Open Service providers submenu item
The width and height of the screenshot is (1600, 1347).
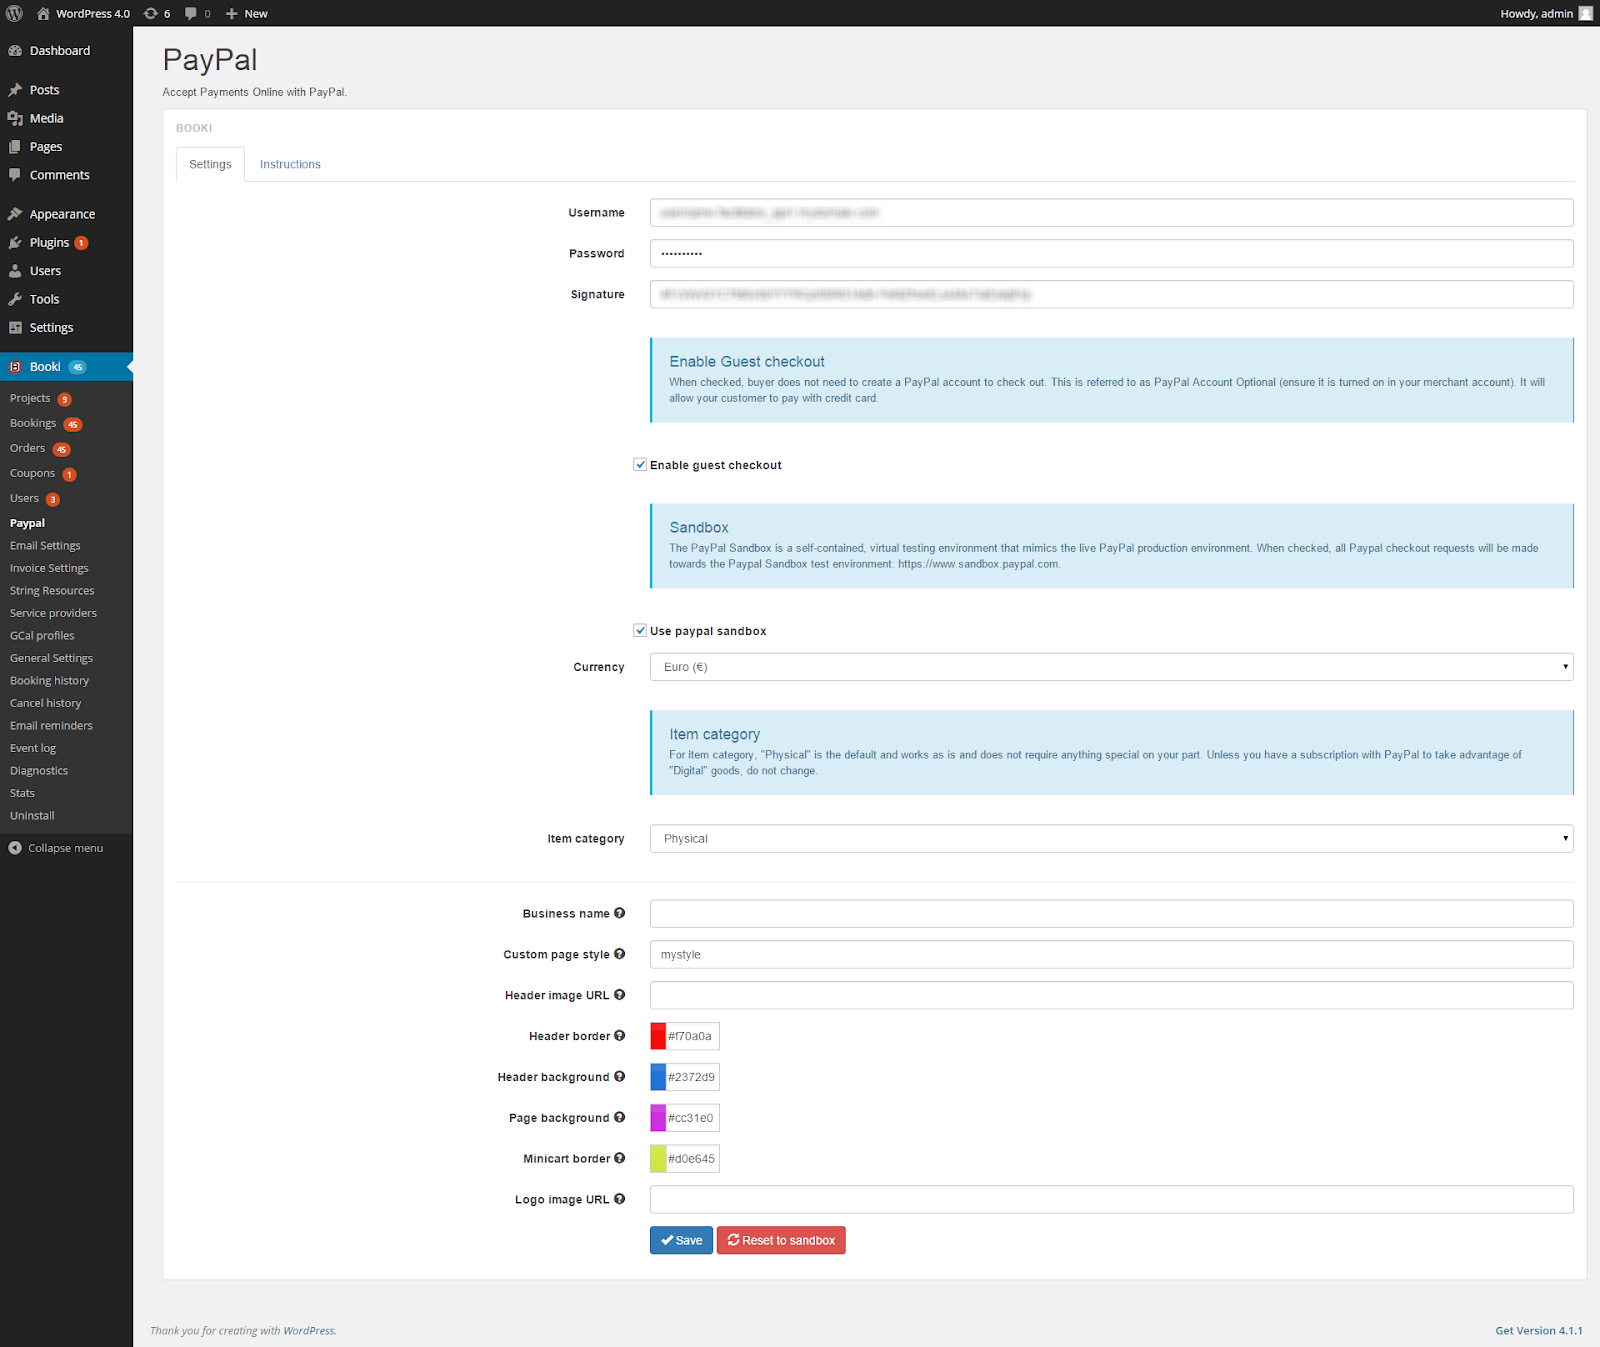coord(53,613)
